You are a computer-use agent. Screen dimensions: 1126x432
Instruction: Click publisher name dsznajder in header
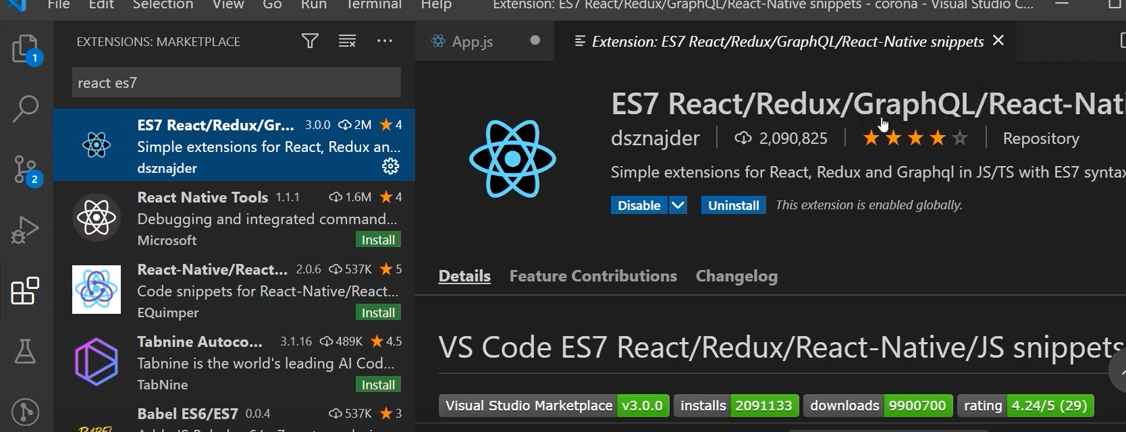655,138
